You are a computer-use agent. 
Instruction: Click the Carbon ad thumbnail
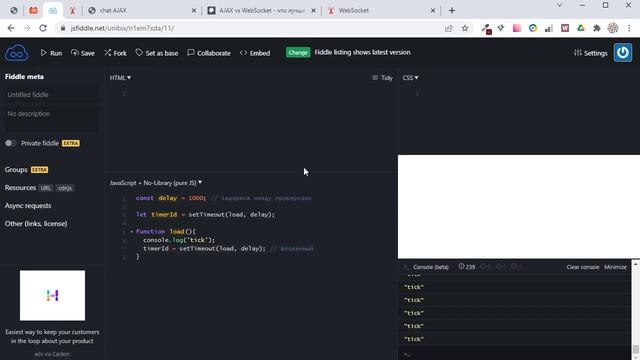point(52,296)
